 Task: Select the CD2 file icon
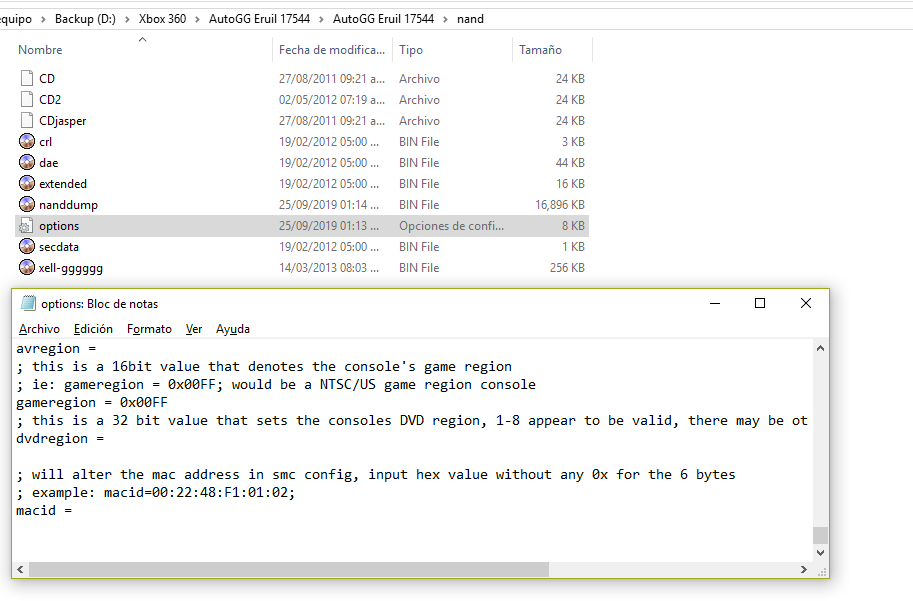(27, 99)
